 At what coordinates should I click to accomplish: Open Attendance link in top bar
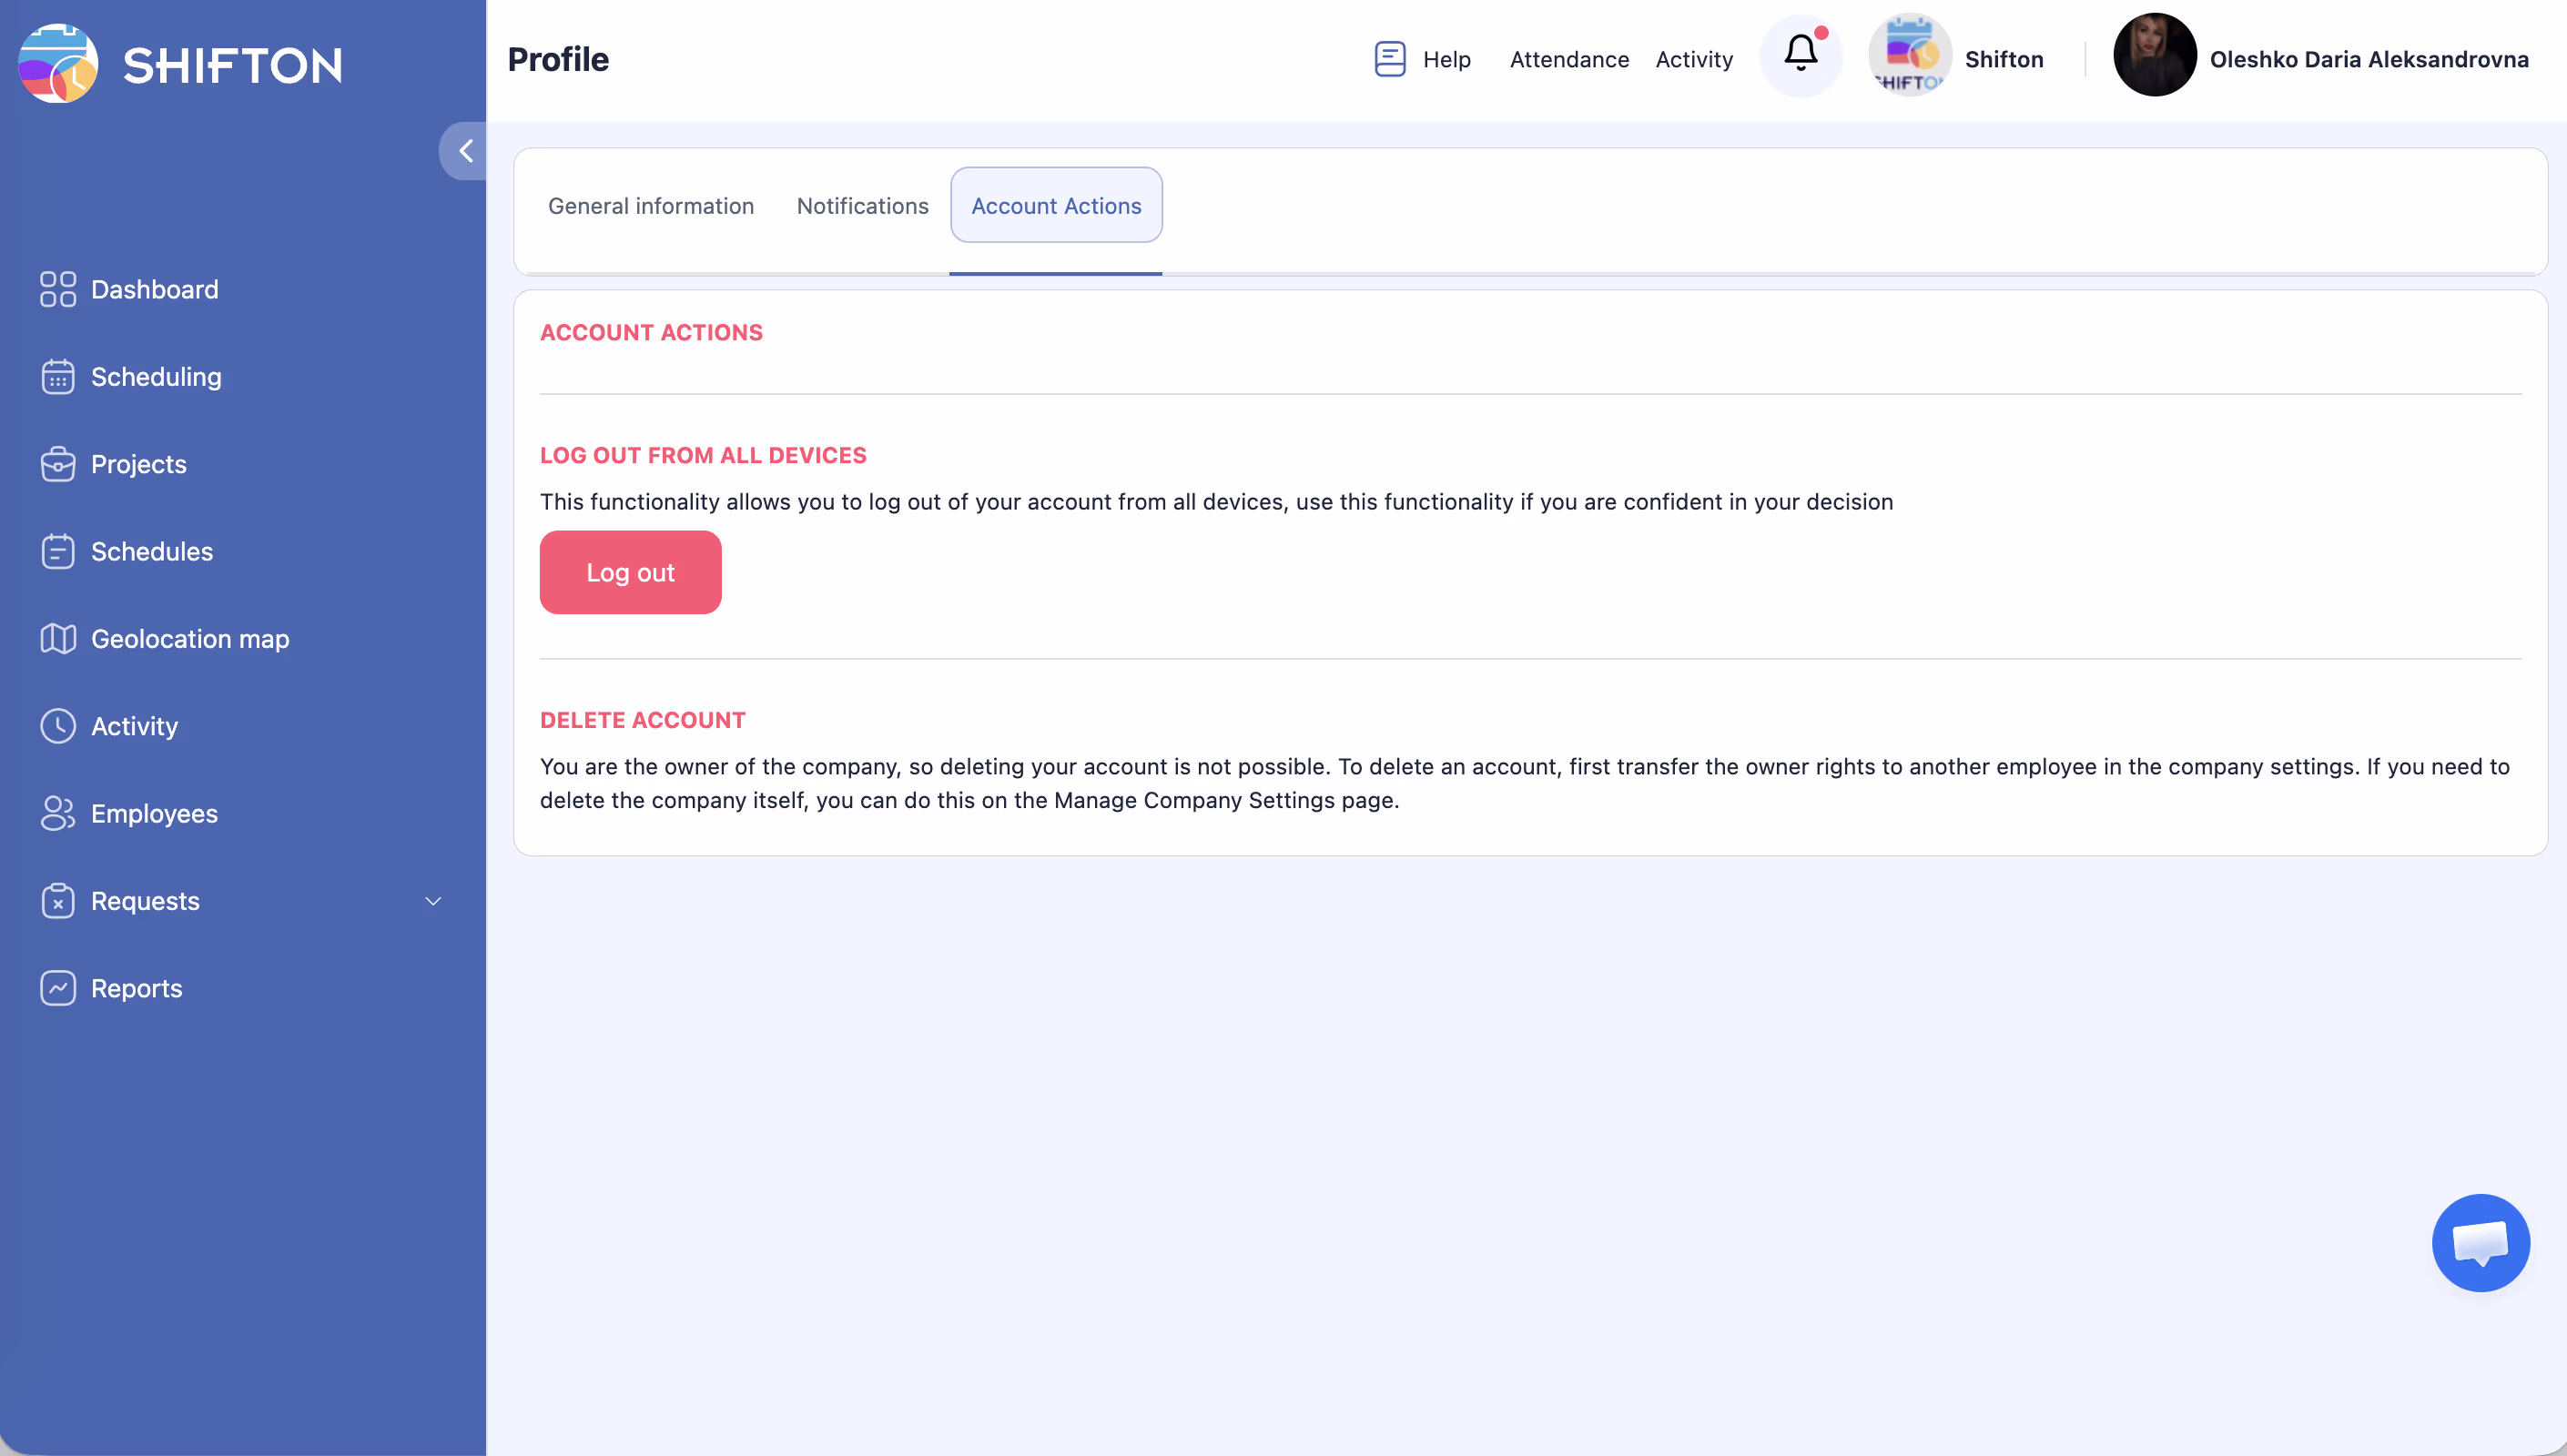click(1569, 60)
